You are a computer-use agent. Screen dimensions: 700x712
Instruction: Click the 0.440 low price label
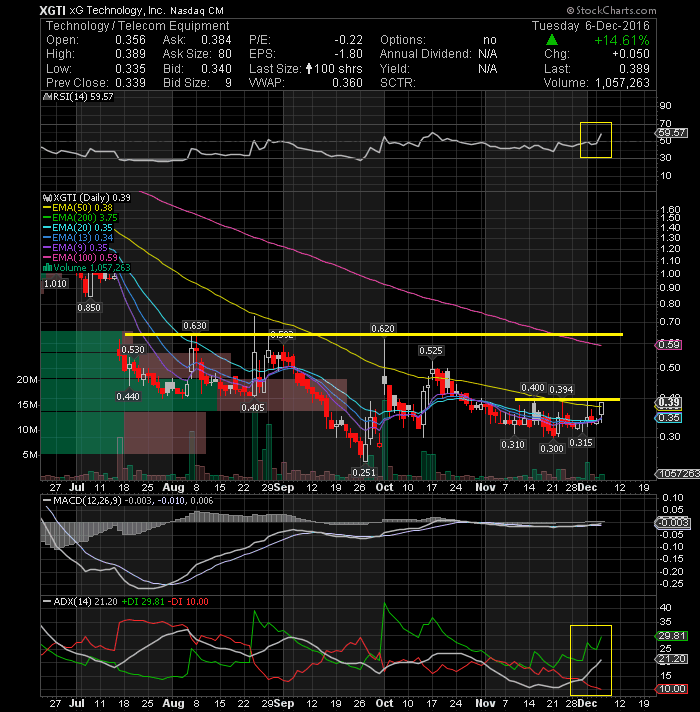click(x=128, y=396)
